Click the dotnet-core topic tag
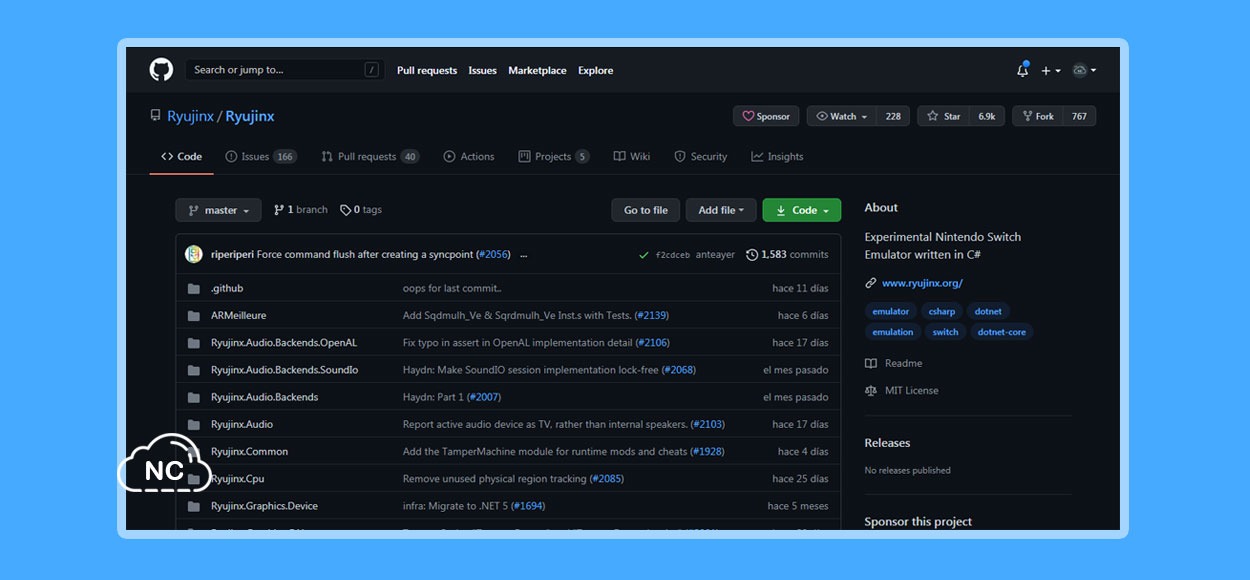The image size is (1250, 580). 1002,332
